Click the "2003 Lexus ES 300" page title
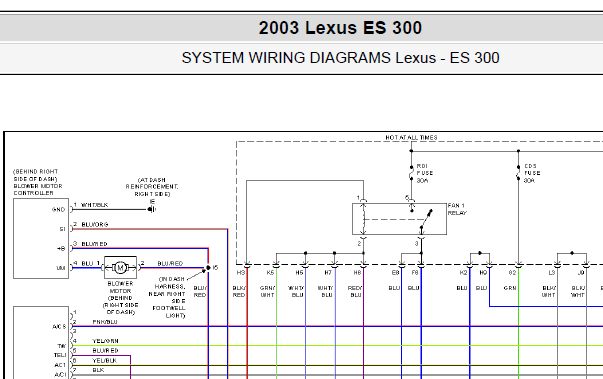 [340, 28]
